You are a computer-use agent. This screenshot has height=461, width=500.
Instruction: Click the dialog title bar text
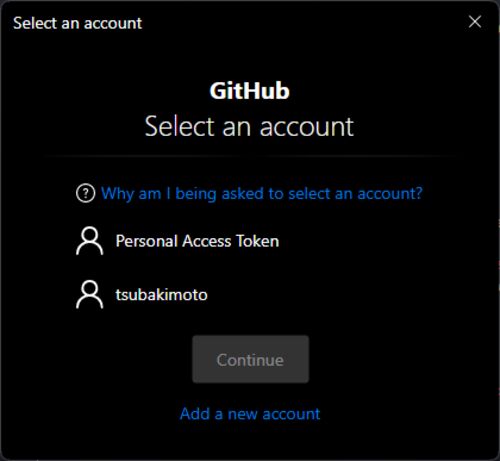click(77, 23)
